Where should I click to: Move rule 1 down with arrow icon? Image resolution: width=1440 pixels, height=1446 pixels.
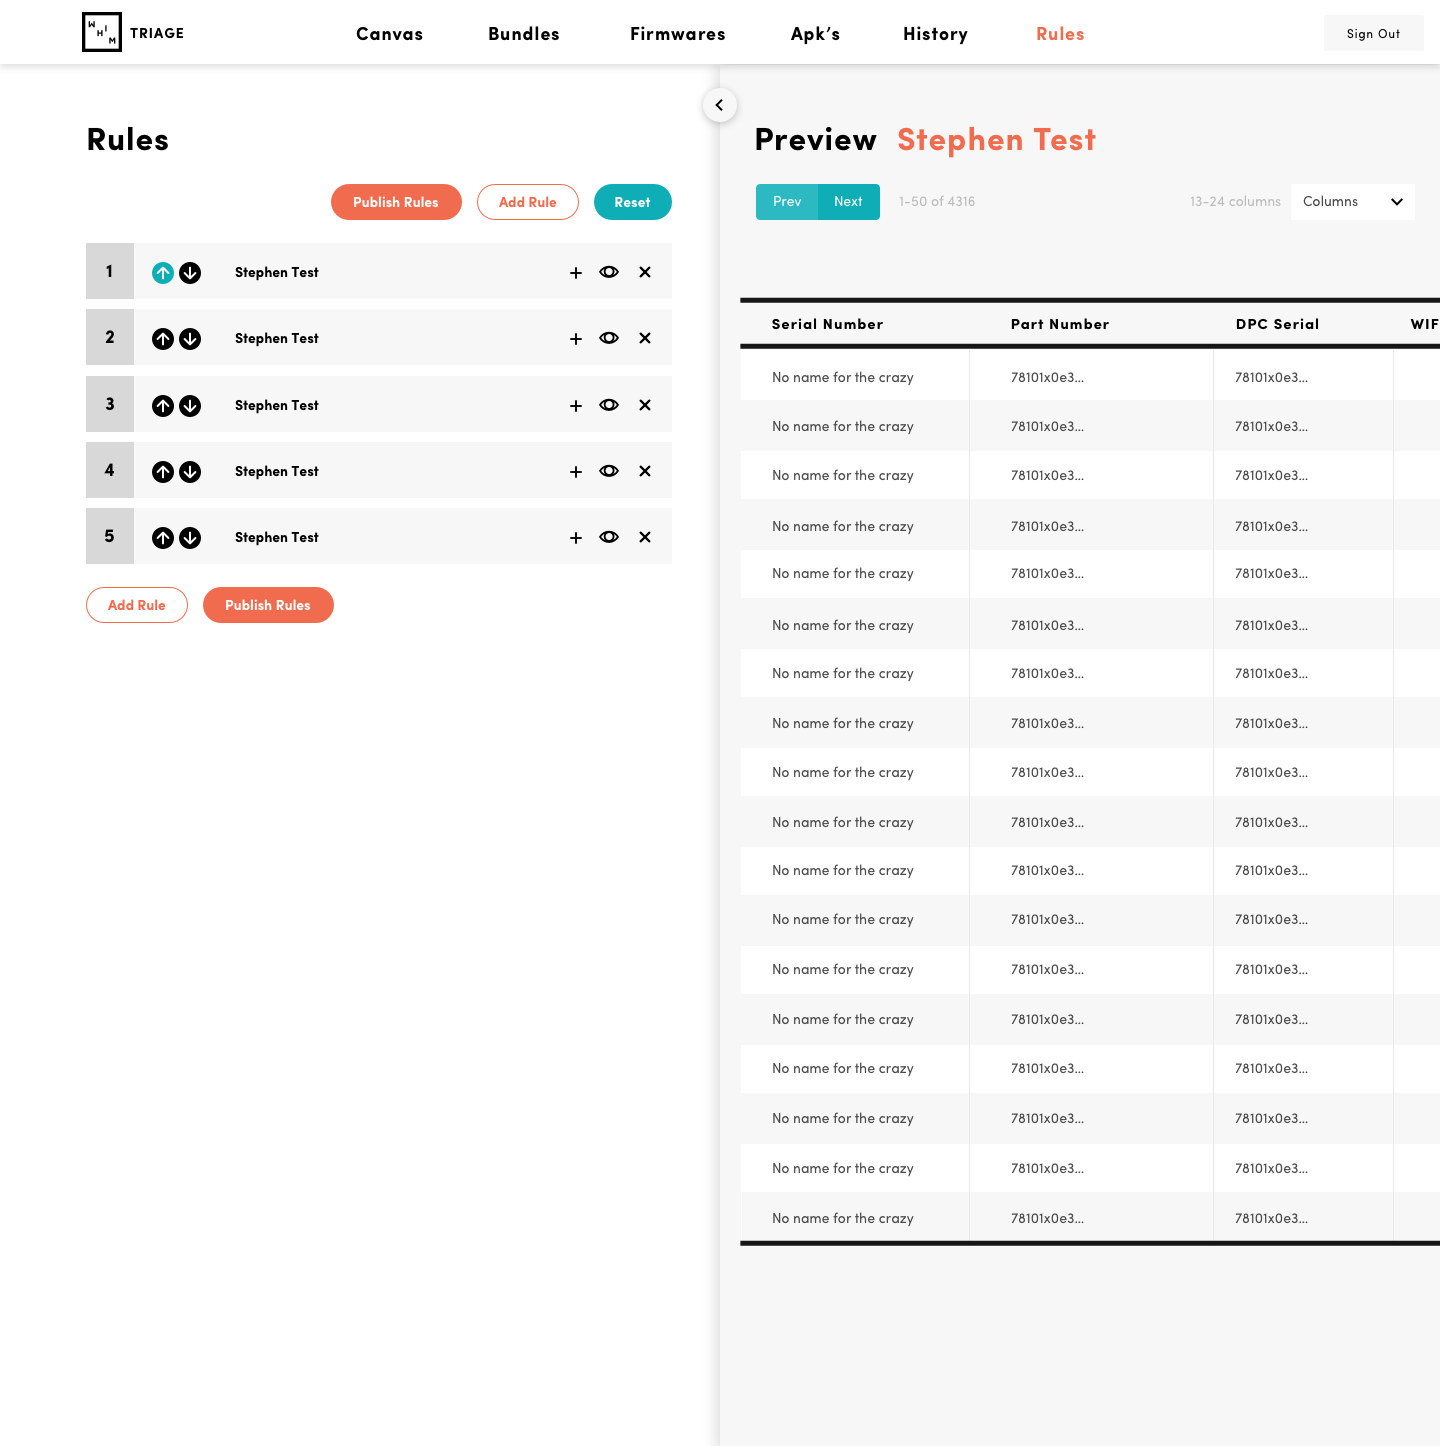click(x=190, y=273)
